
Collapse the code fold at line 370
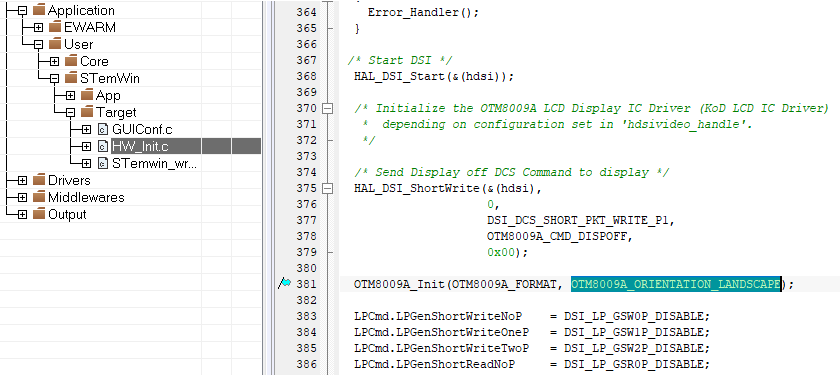327,109
